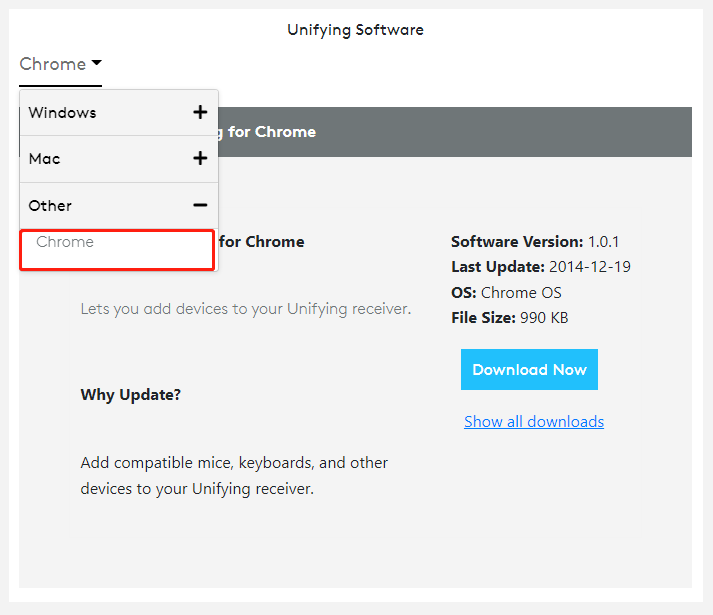Click the Why Update? heading

pos(131,395)
